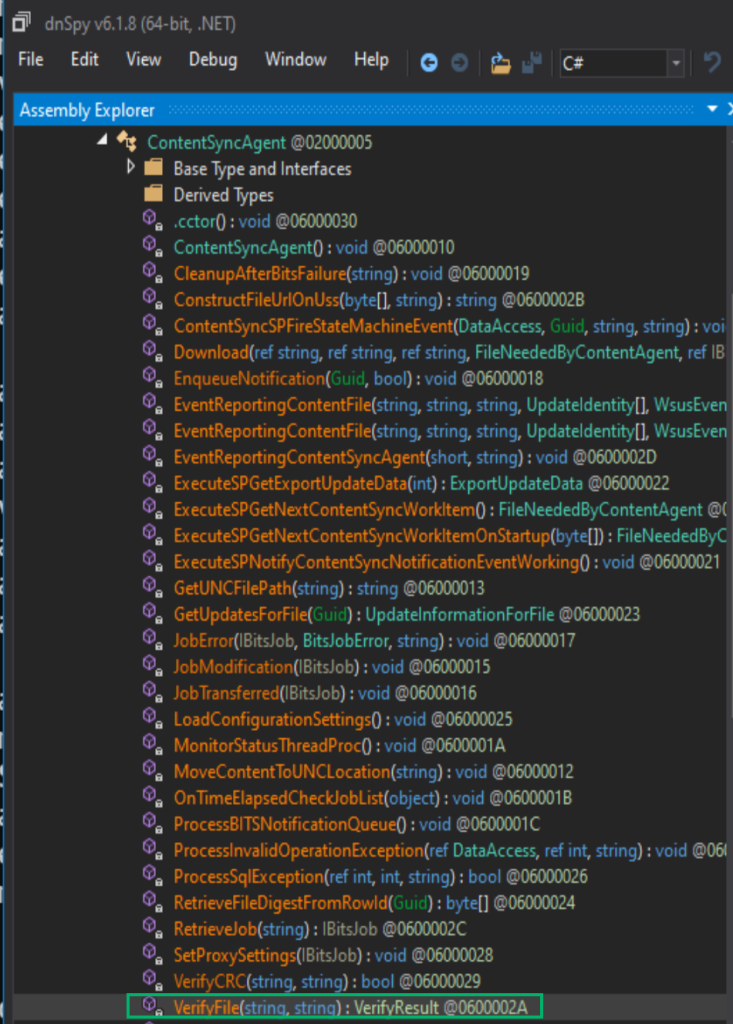Click the Base Type and Interfaces folder icon
Screen dimensions: 733x1024
[x=154, y=167]
